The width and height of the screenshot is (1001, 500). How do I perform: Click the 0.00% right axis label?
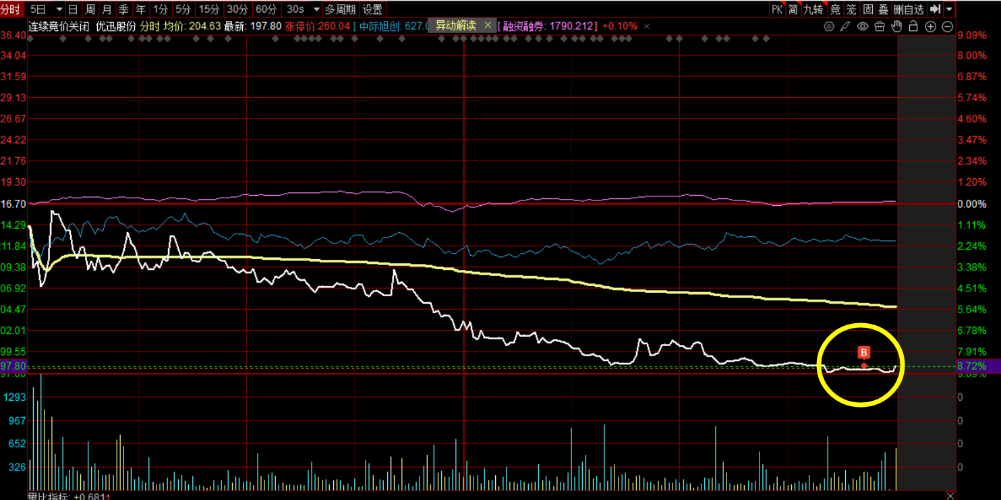coord(972,204)
